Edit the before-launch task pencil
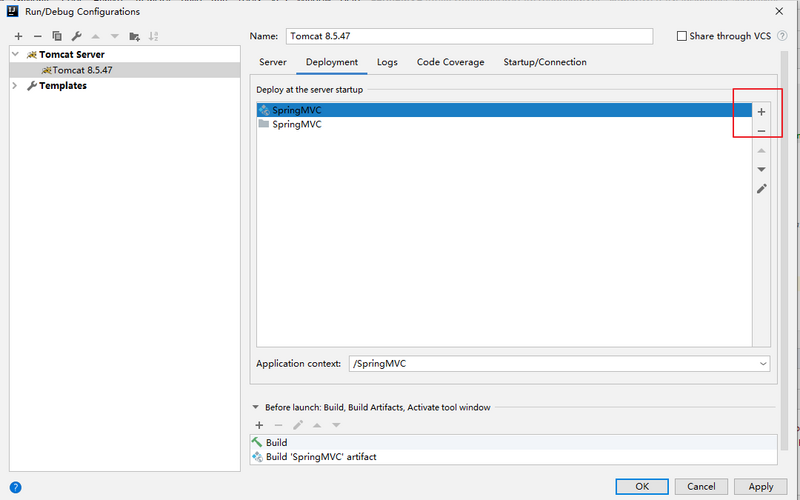The image size is (800, 500). pyautogui.click(x=298, y=425)
